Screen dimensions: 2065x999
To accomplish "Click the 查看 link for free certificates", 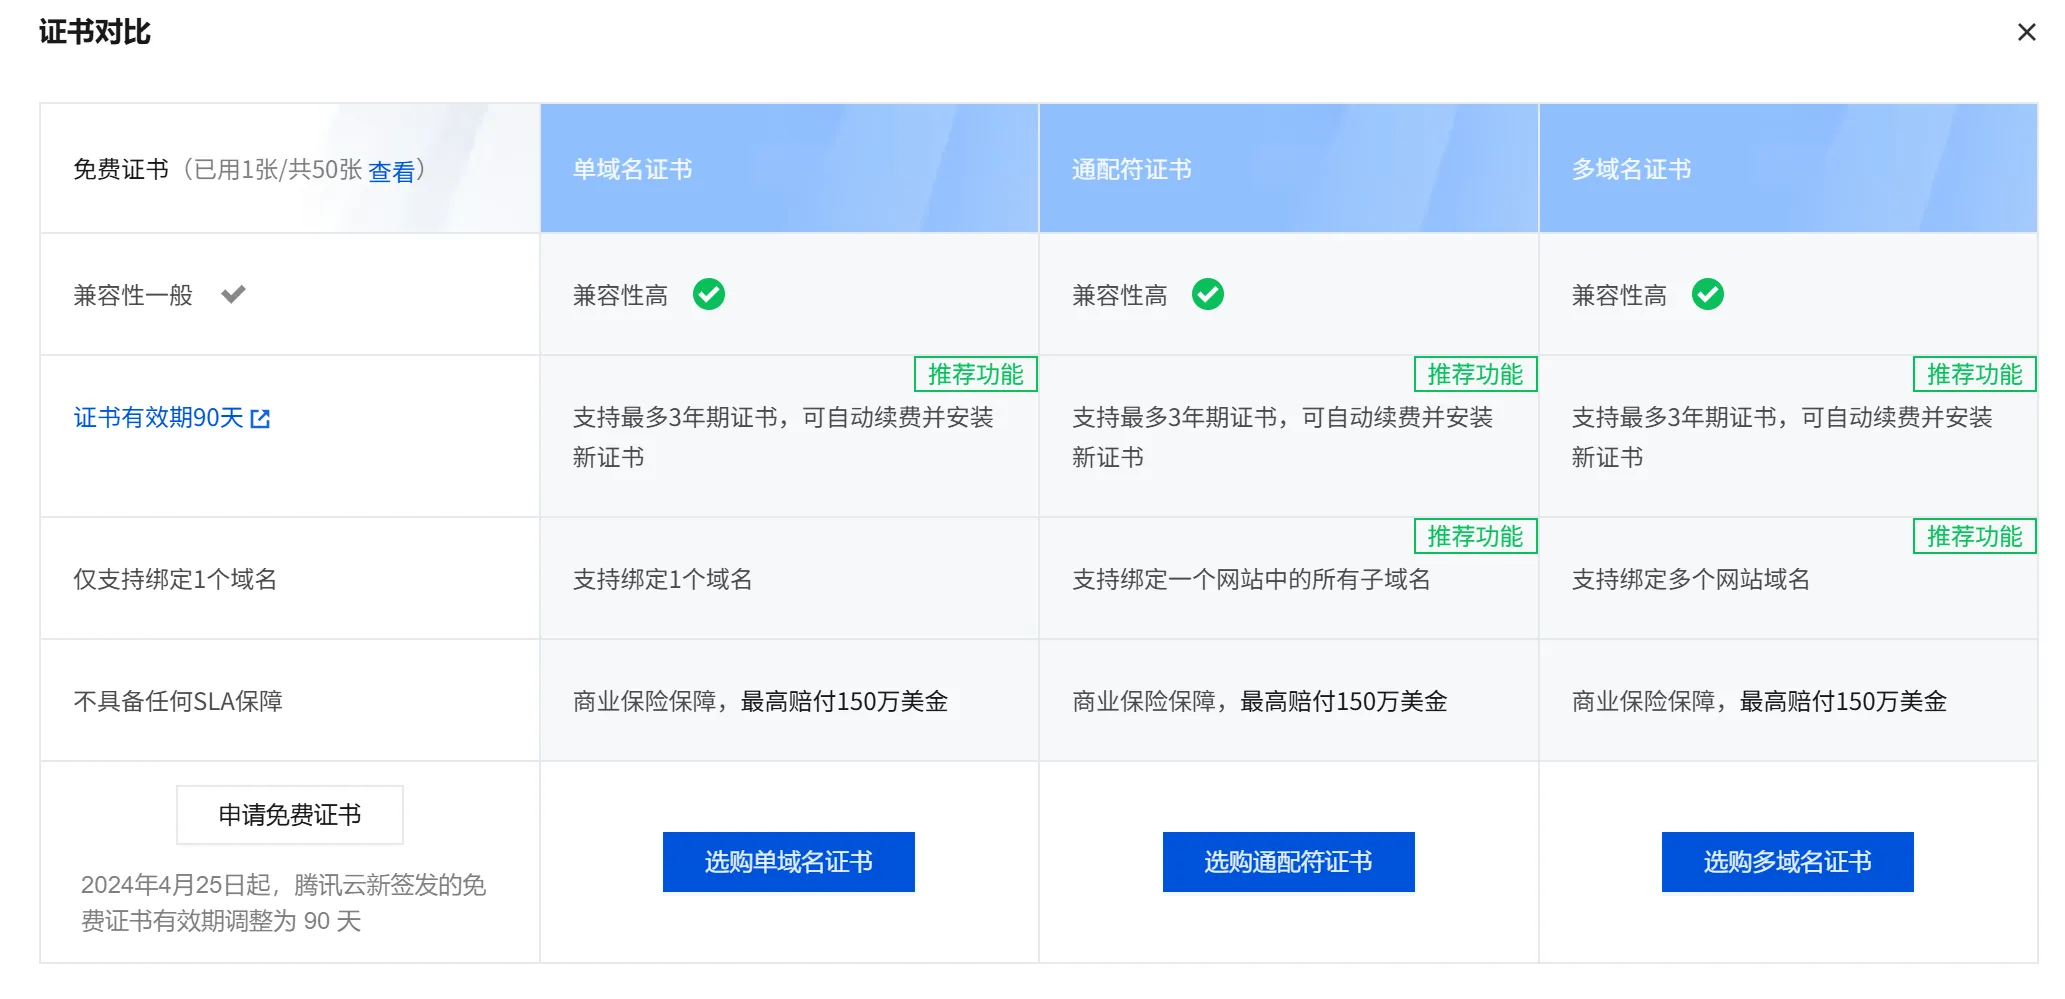I will (391, 171).
